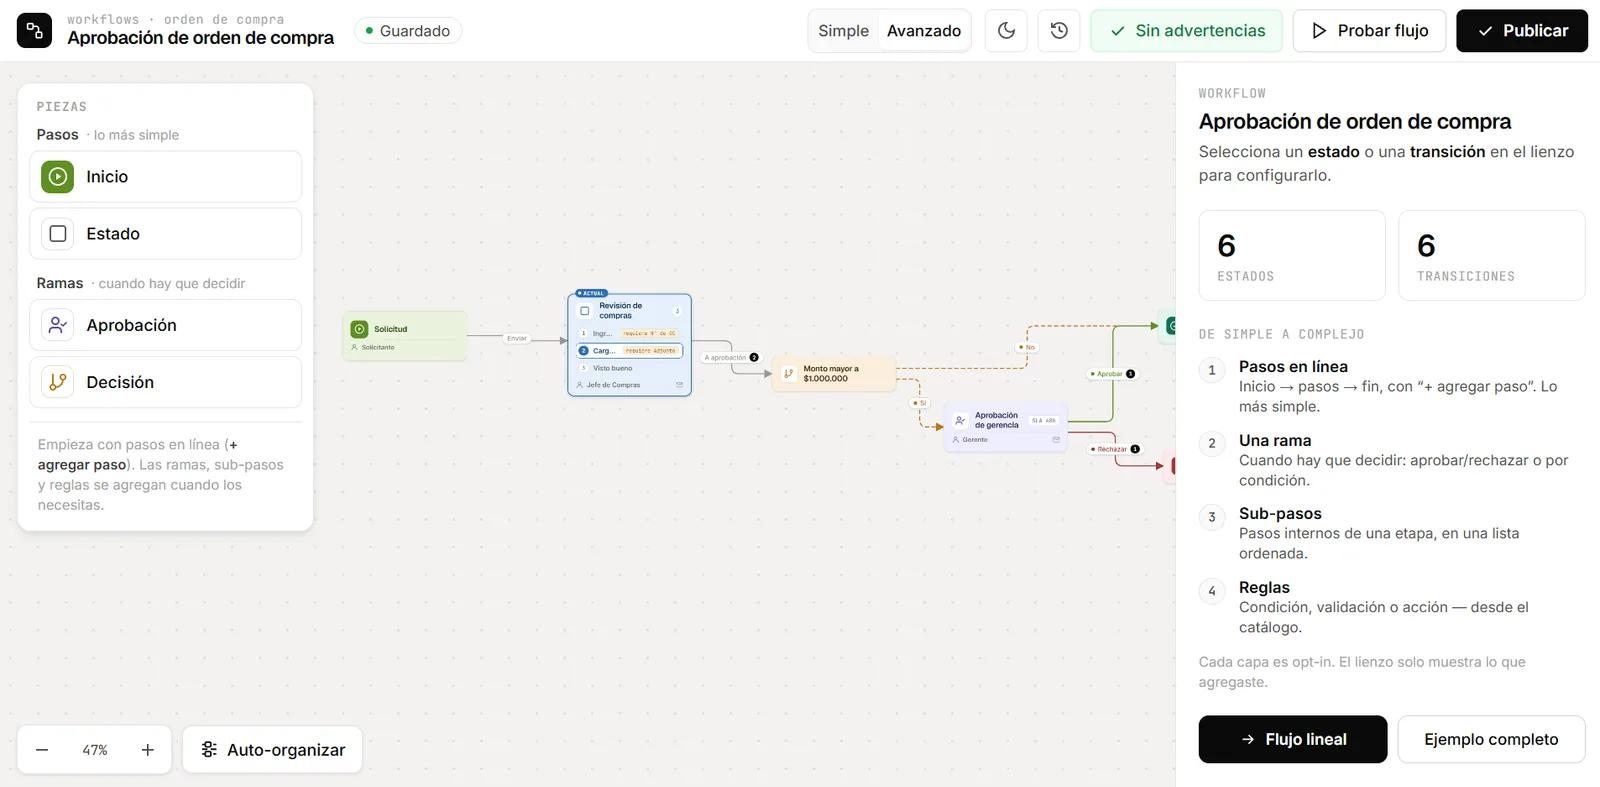
Task: Click step 1 Pasos en línea
Action: point(1392,386)
